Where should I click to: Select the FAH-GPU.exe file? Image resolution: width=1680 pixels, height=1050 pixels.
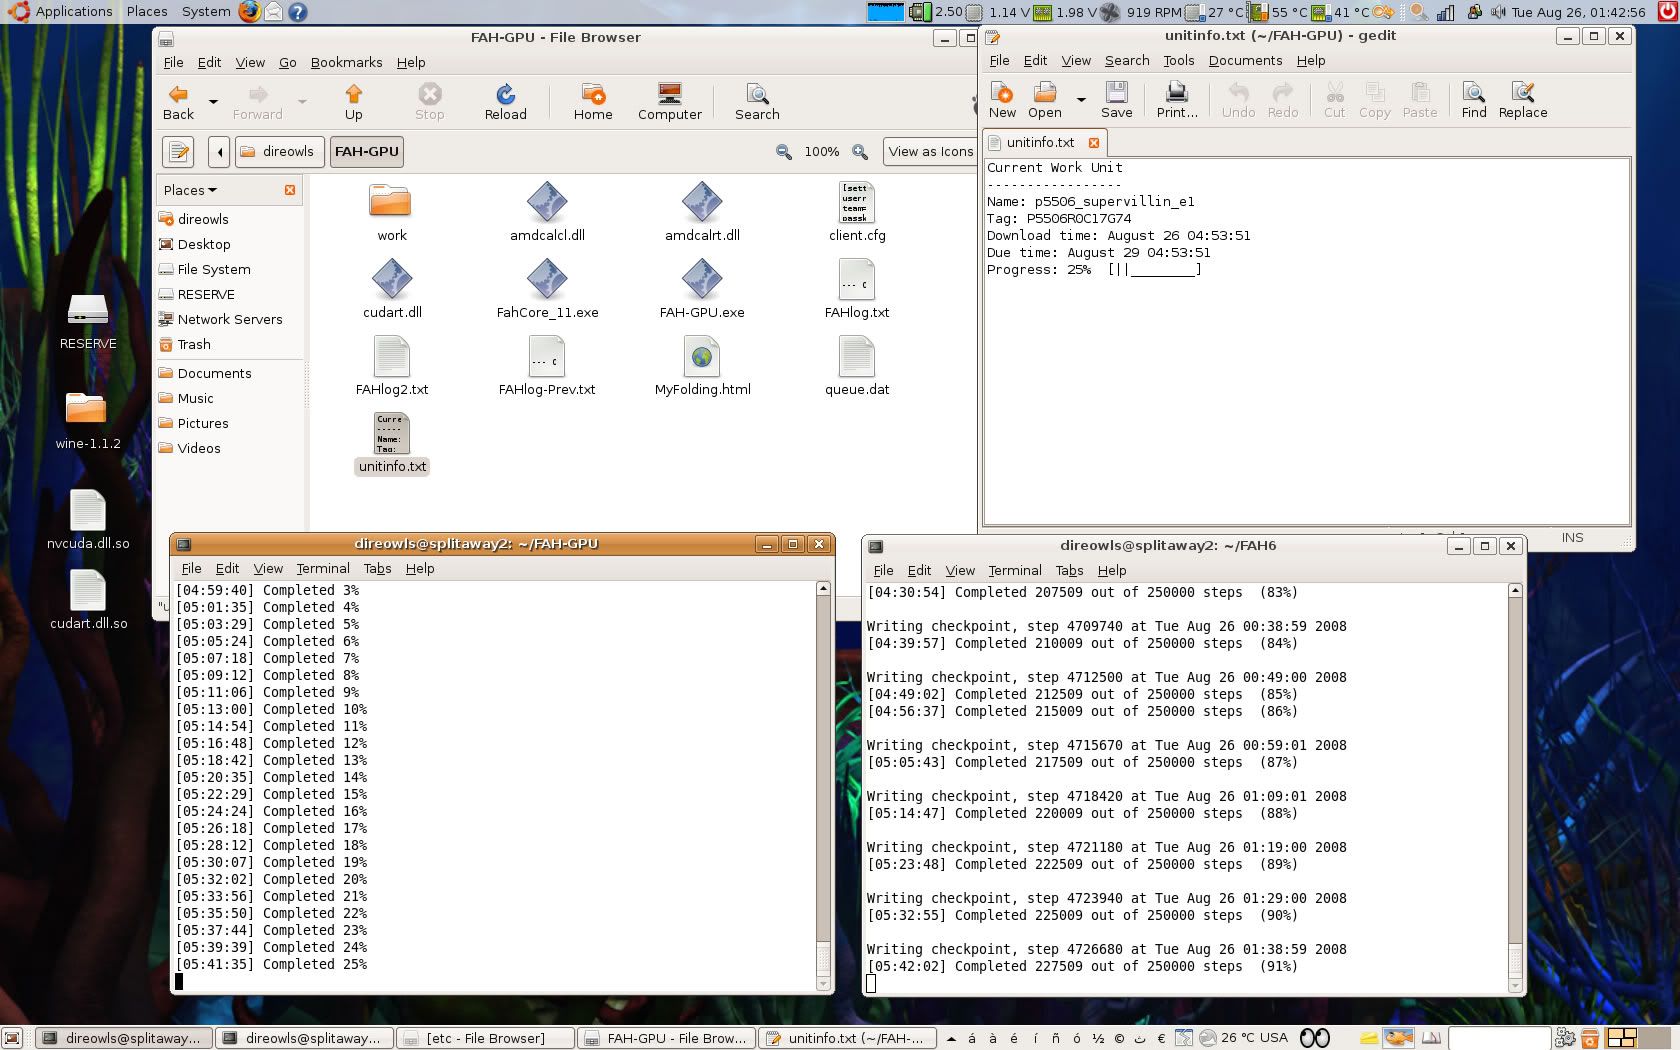pyautogui.click(x=702, y=290)
